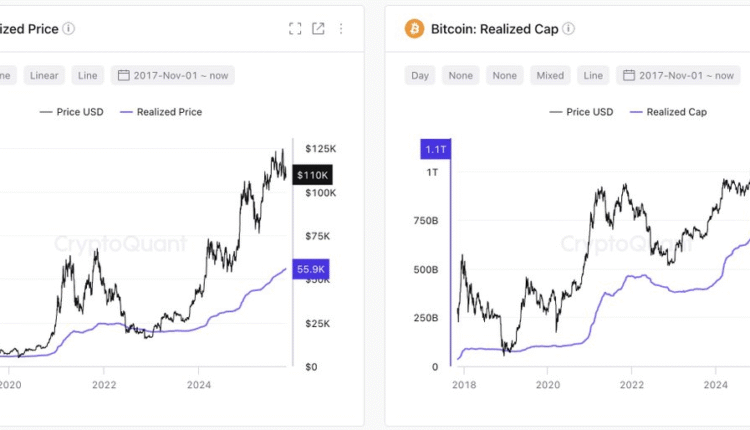Open the Linear scale dropdown

tap(44, 75)
